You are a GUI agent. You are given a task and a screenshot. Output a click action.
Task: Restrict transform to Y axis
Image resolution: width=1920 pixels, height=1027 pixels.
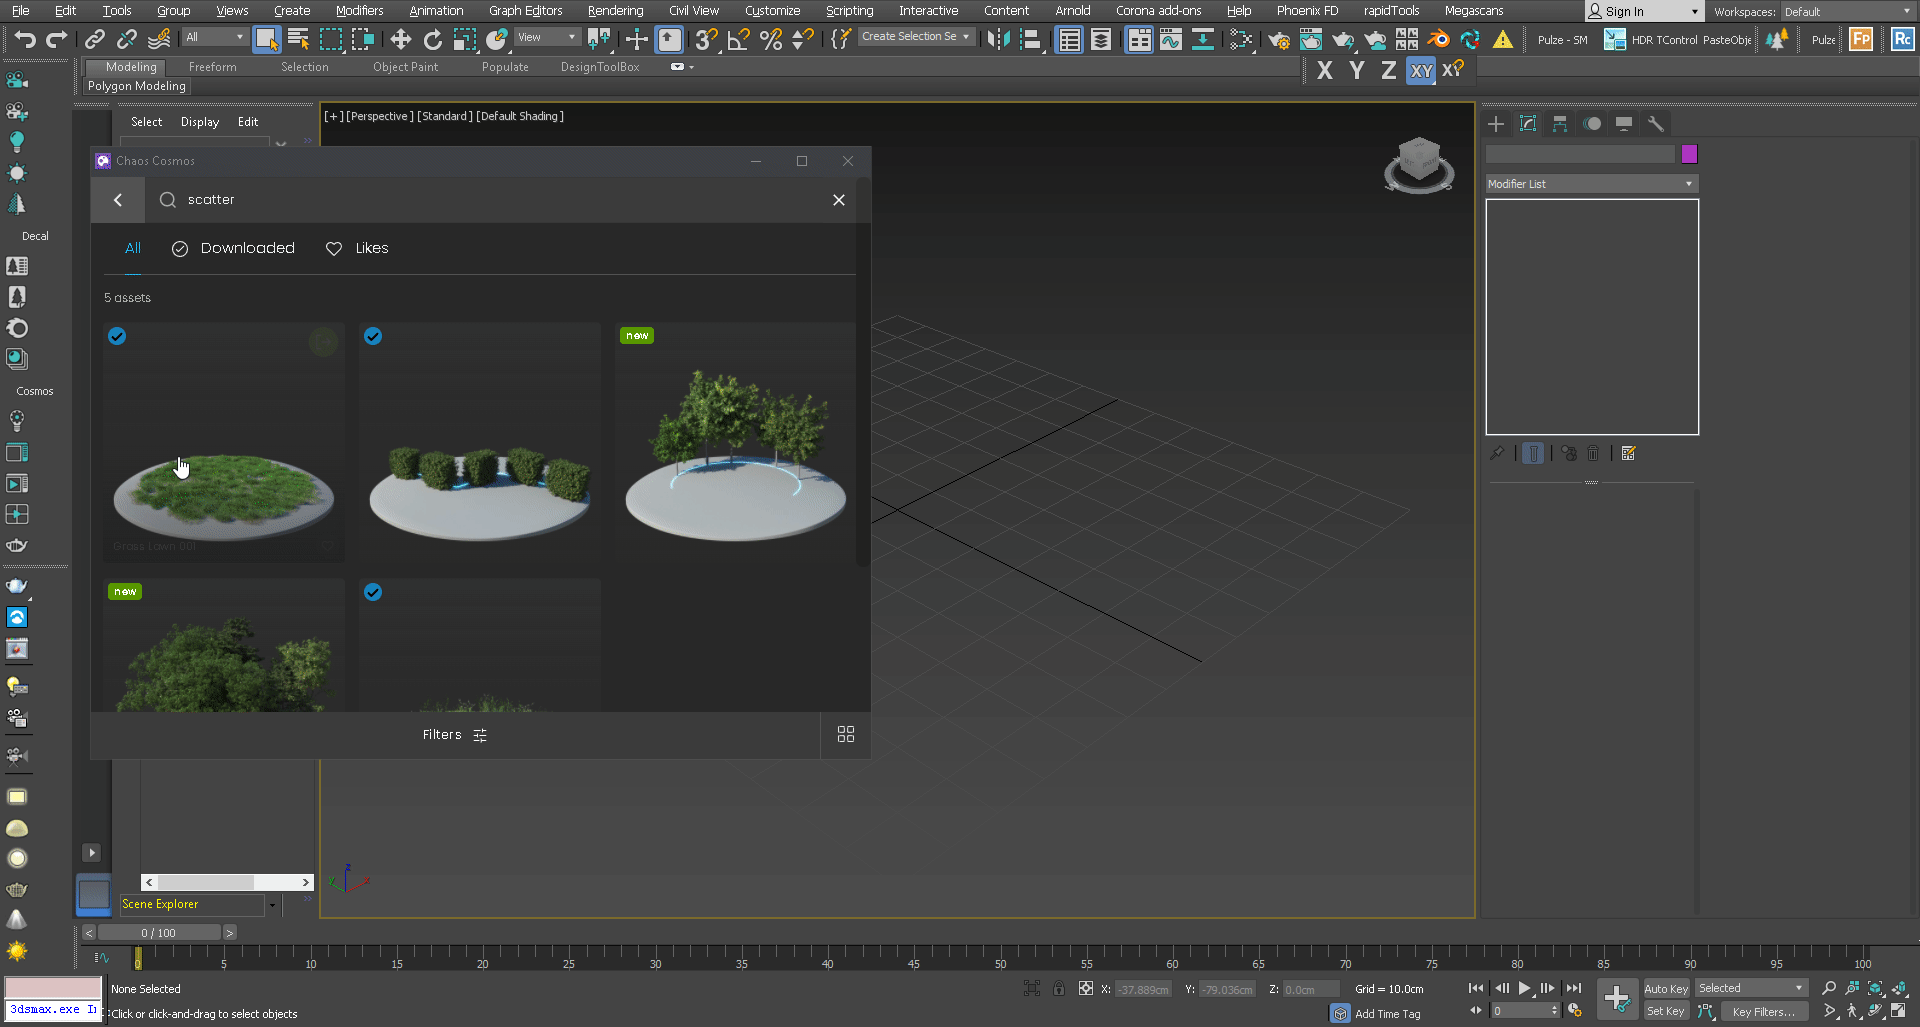pyautogui.click(x=1357, y=70)
